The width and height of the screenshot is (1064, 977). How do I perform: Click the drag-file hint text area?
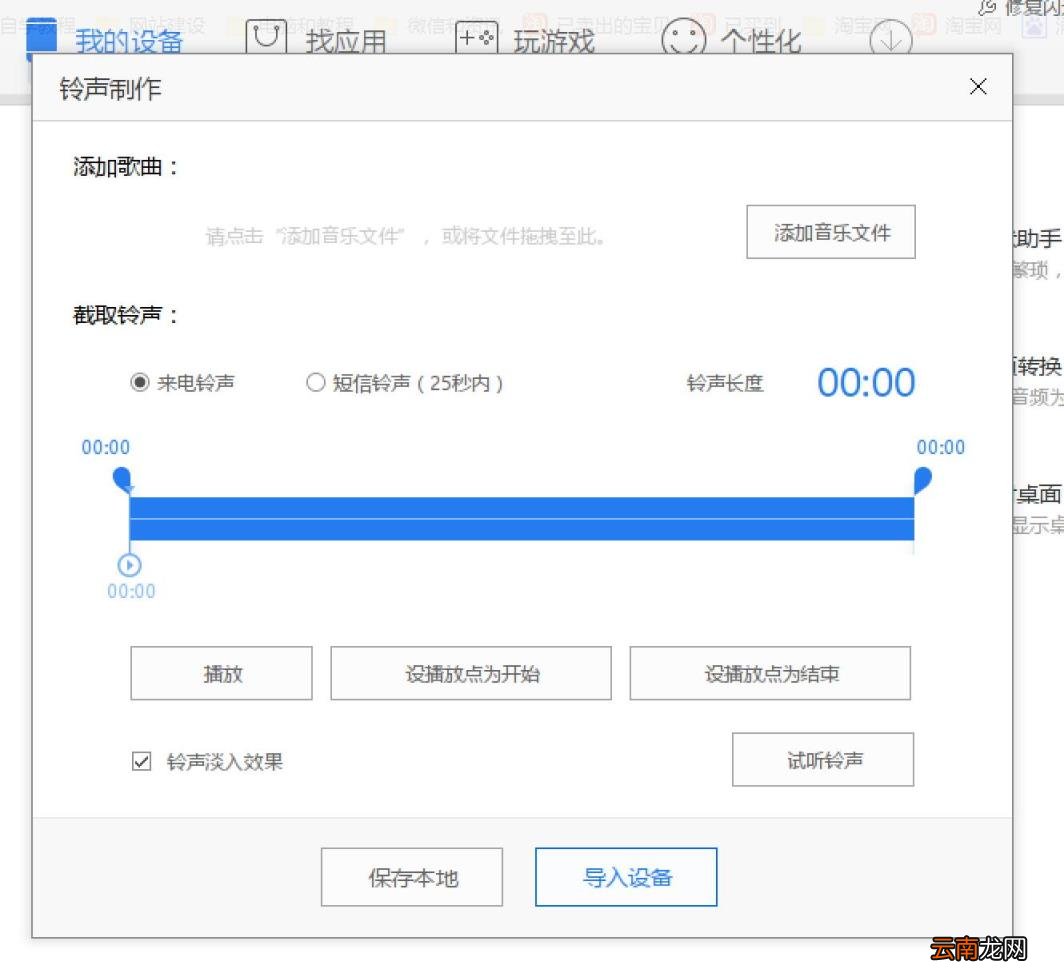tap(405, 236)
